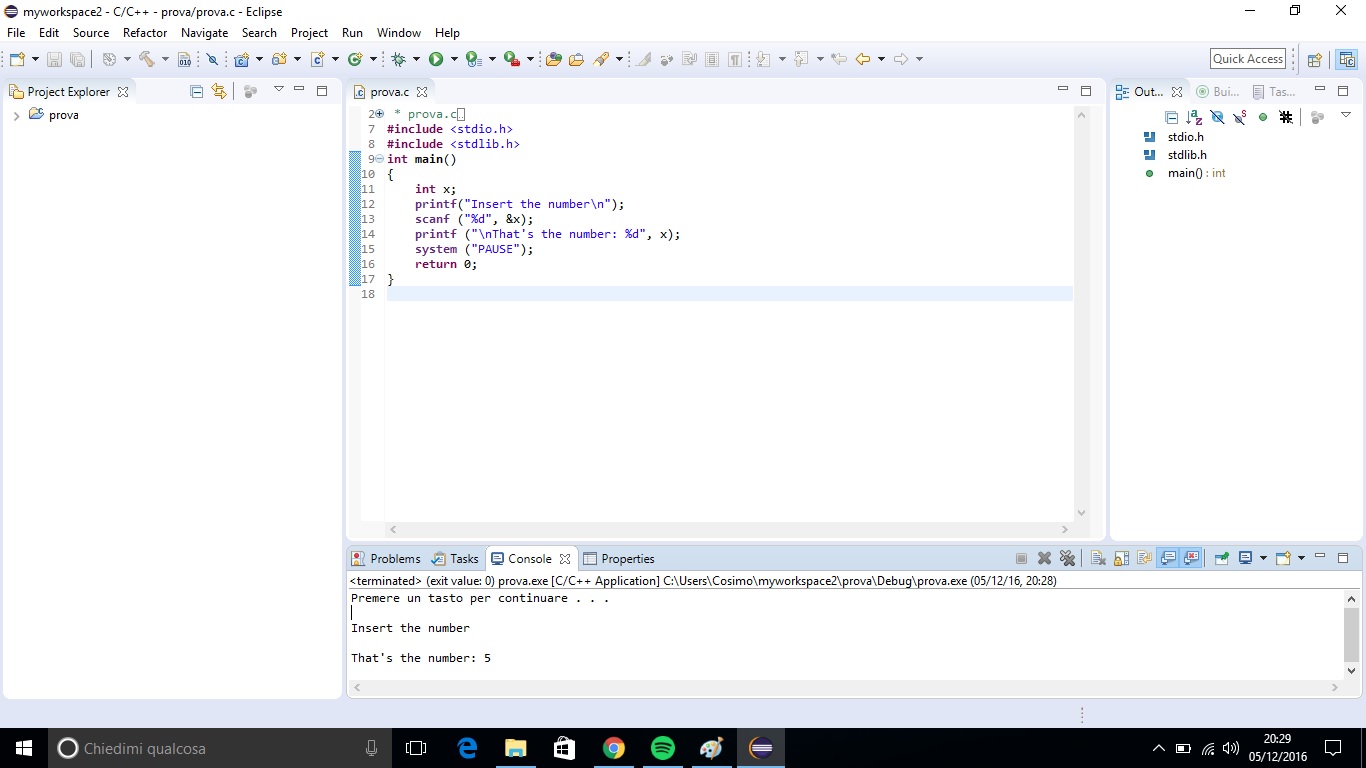Start debugging with the bug icon

(399, 60)
